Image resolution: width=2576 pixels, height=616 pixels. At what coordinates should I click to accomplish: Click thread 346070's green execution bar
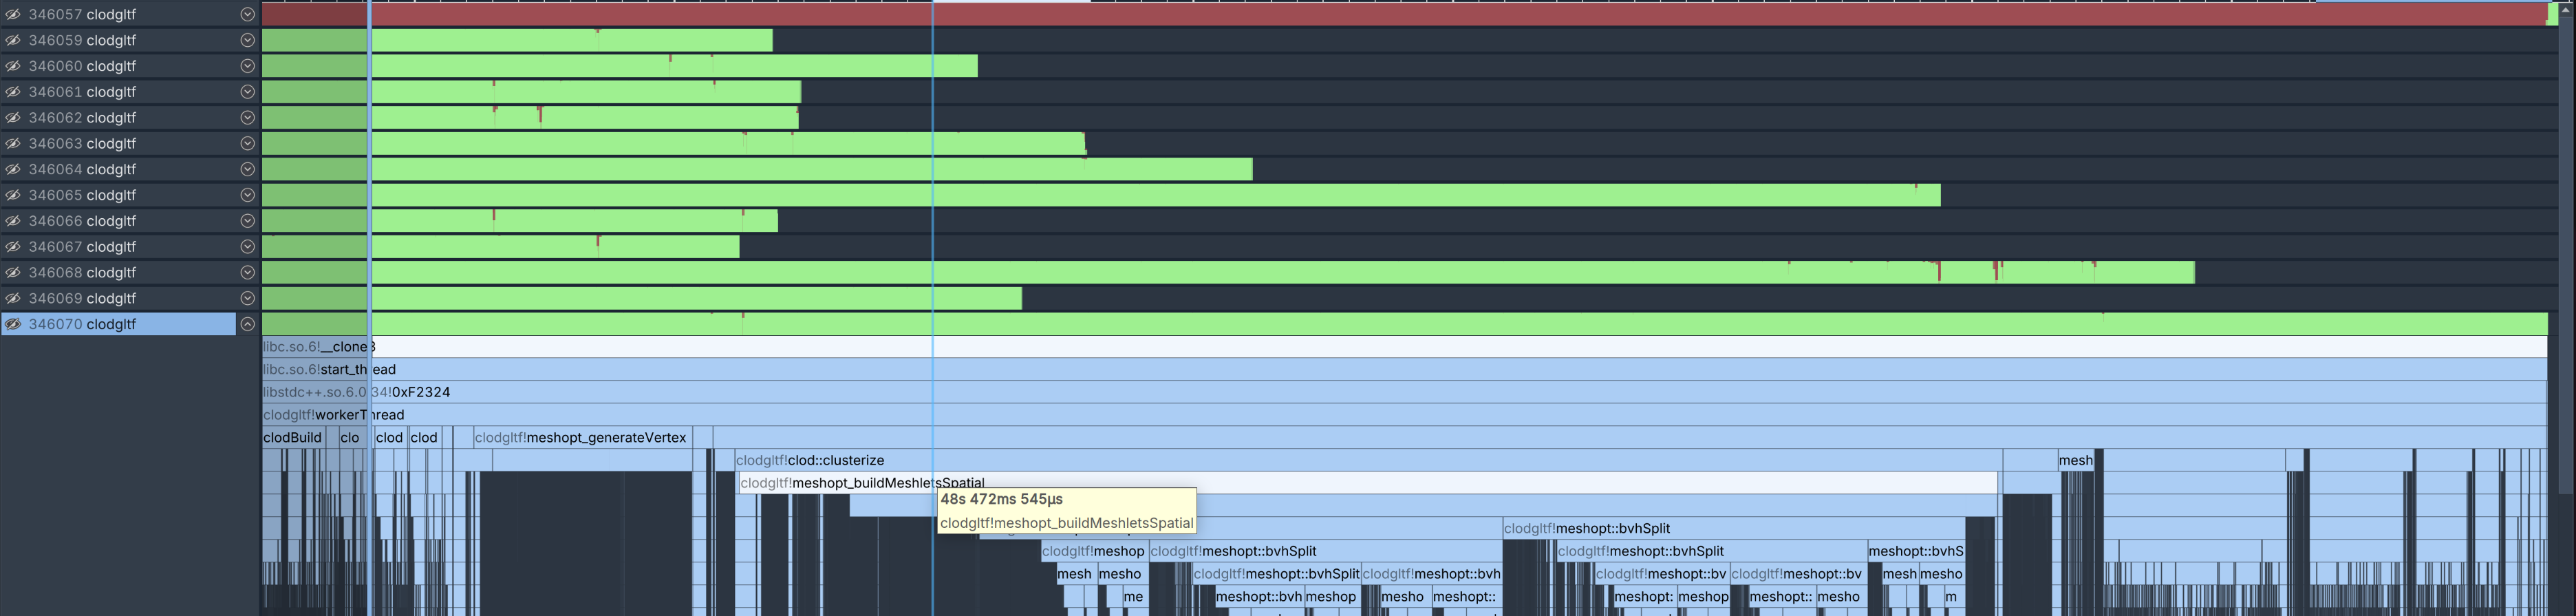point(1404,324)
